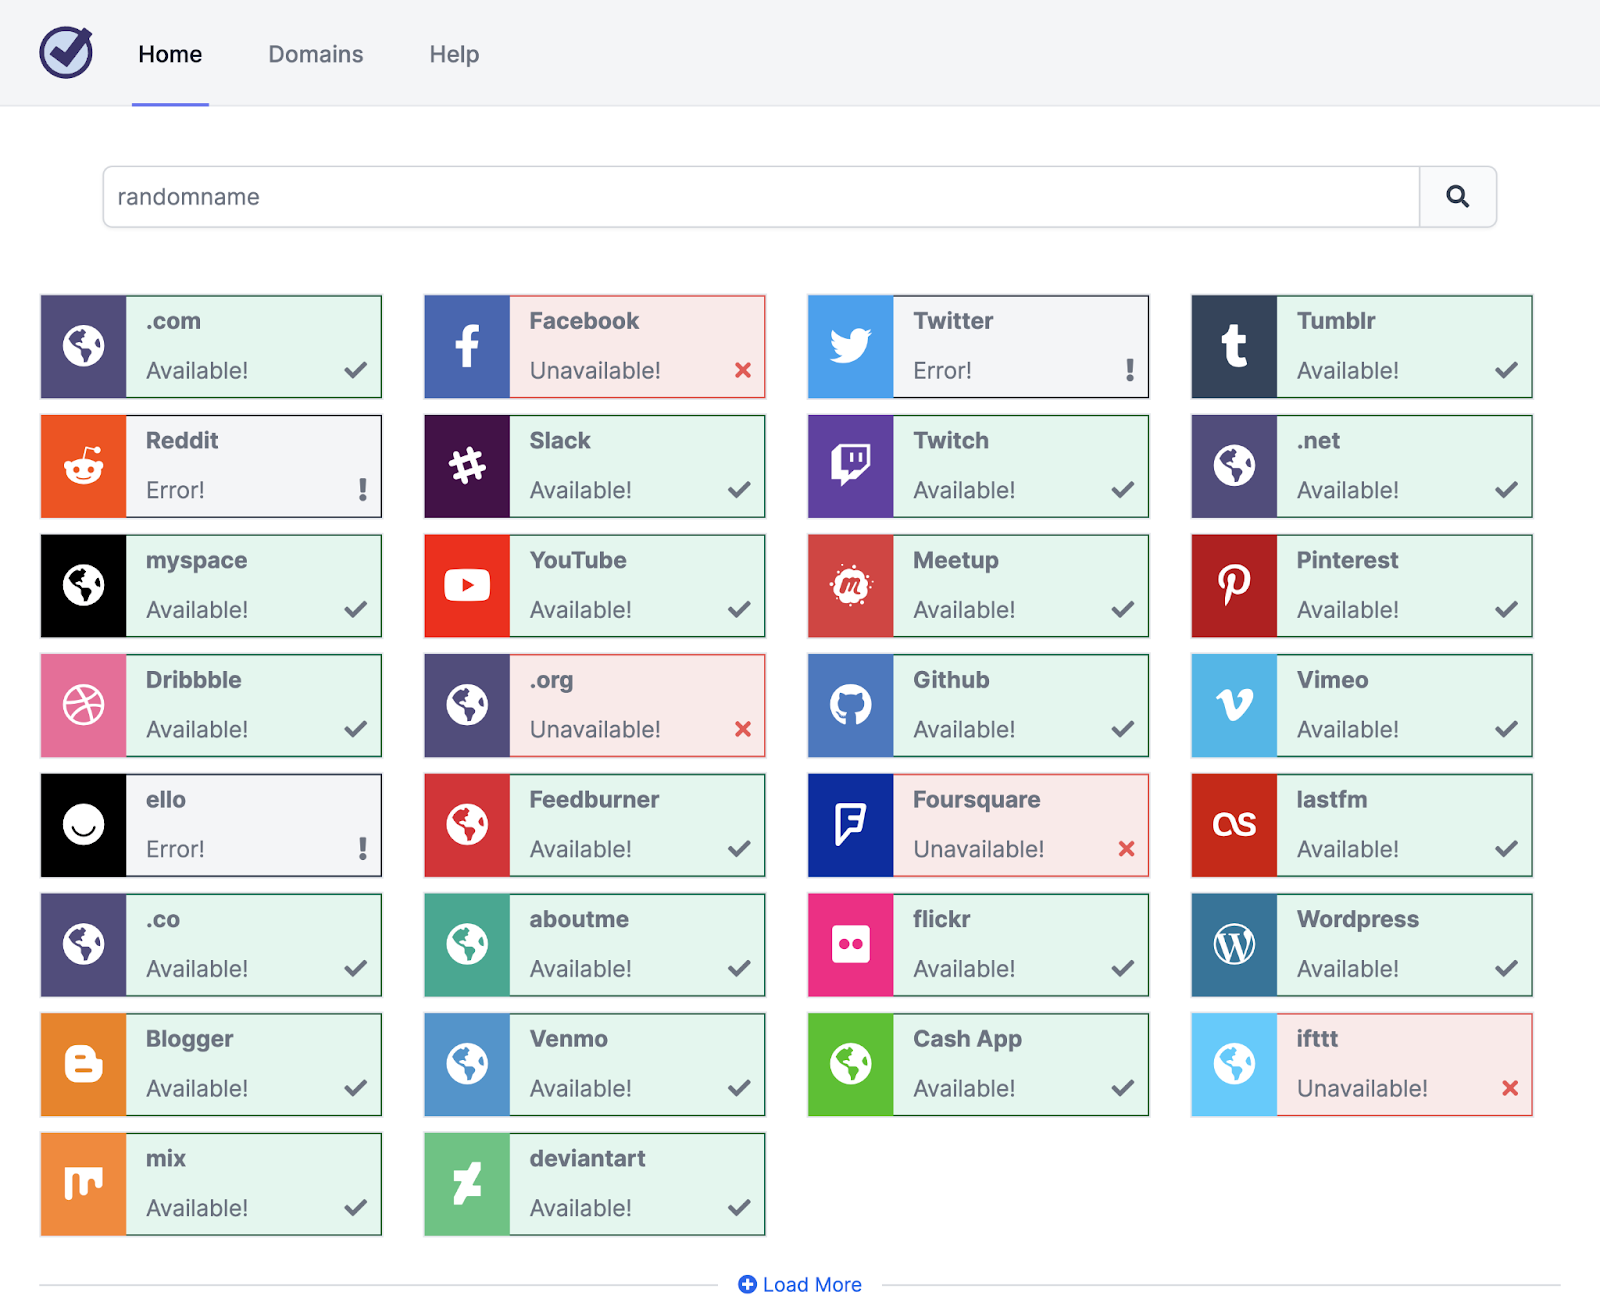Select the Twitch logo icon
The image size is (1600, 1310).
point(849,466)
